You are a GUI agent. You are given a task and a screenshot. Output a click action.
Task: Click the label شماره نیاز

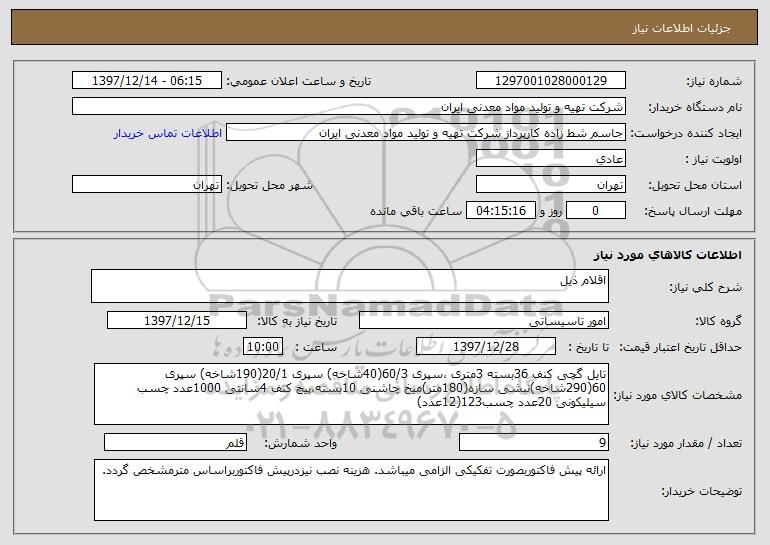(x=714, y=81)
